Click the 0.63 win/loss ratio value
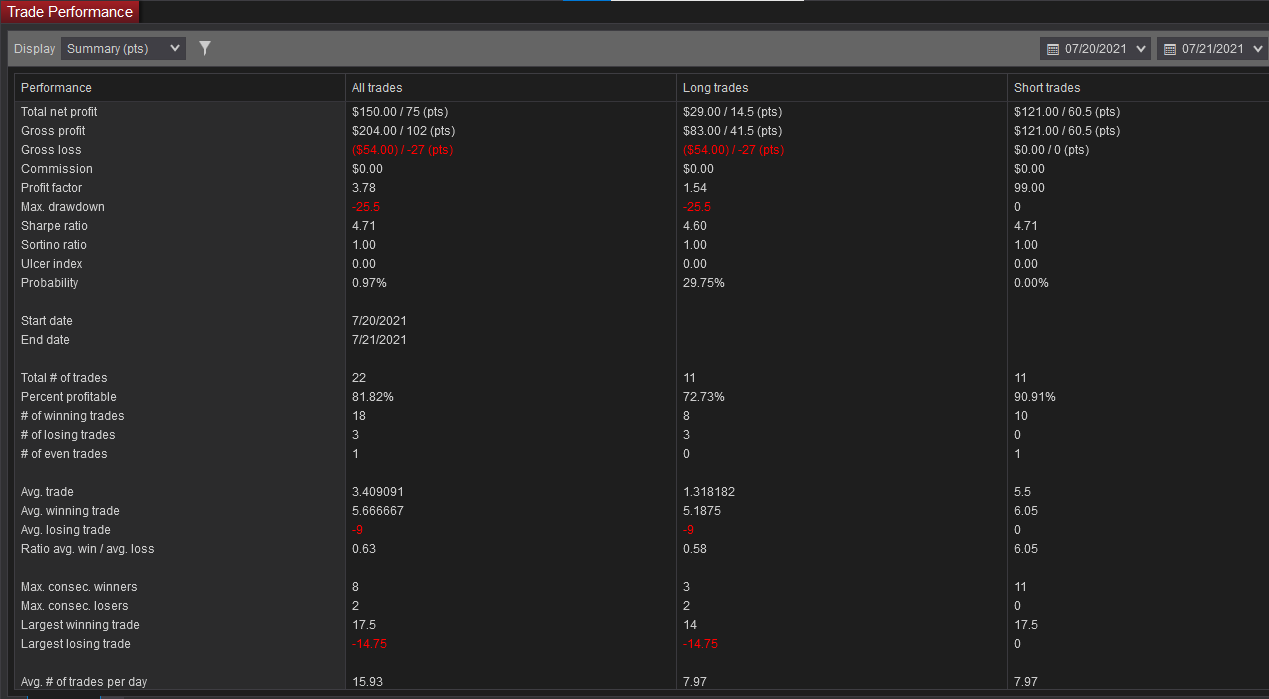 364,549
